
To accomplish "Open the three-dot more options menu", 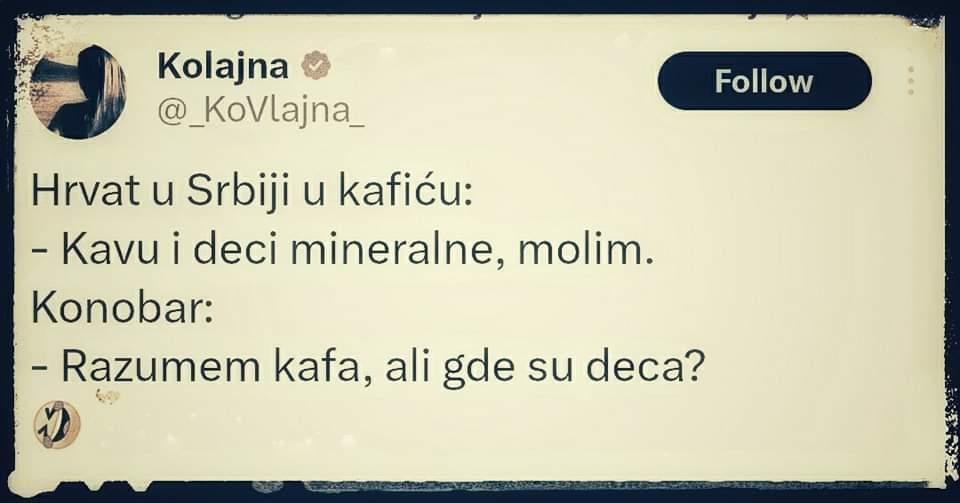I will (x=911, y=80).
